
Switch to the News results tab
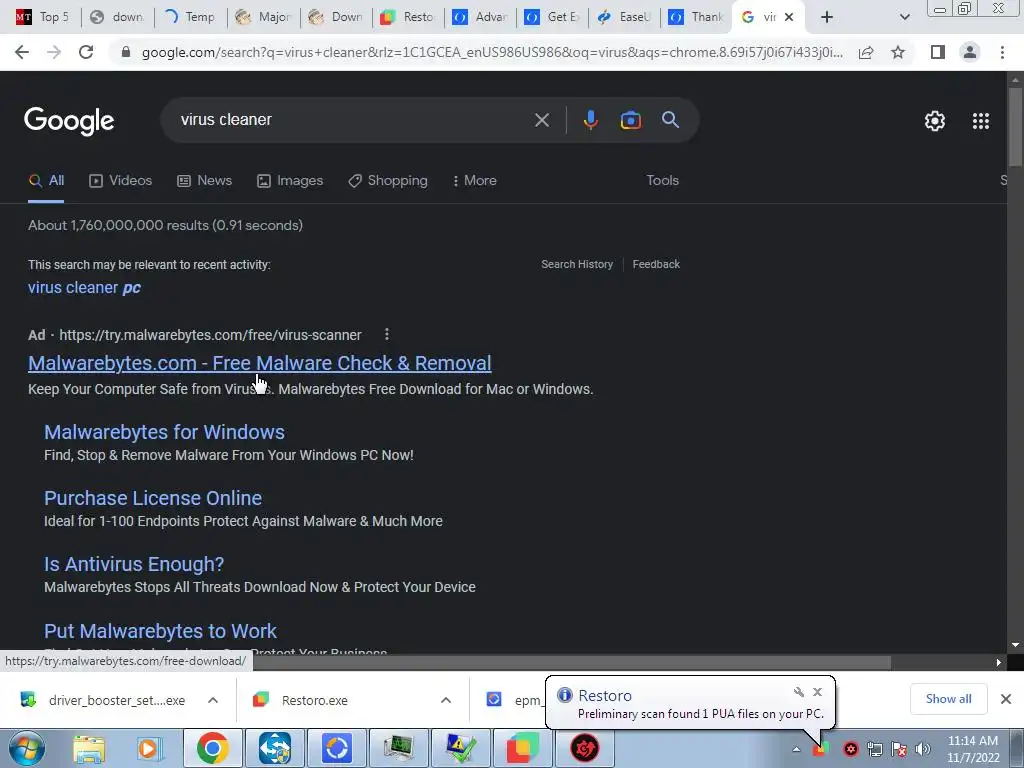[x=204, y=181]
